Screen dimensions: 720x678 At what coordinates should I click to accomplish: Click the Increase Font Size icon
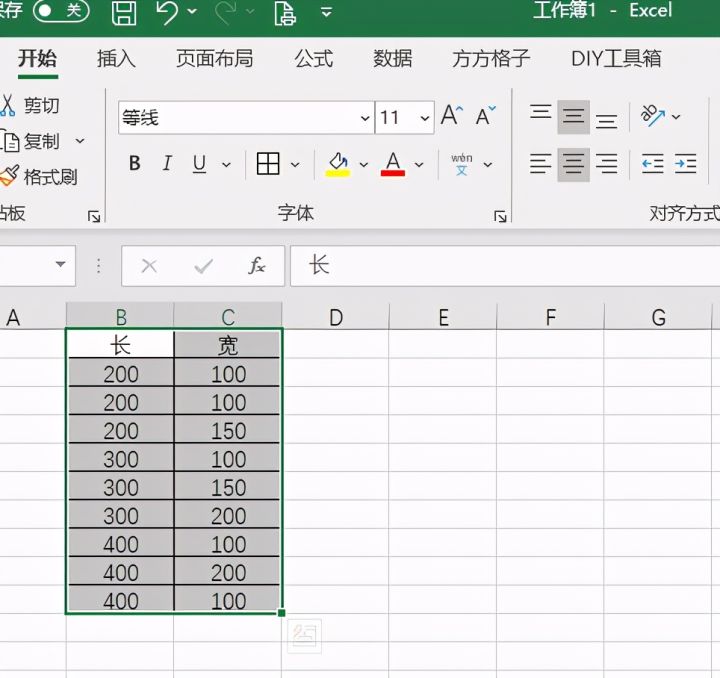click(452, 115)
